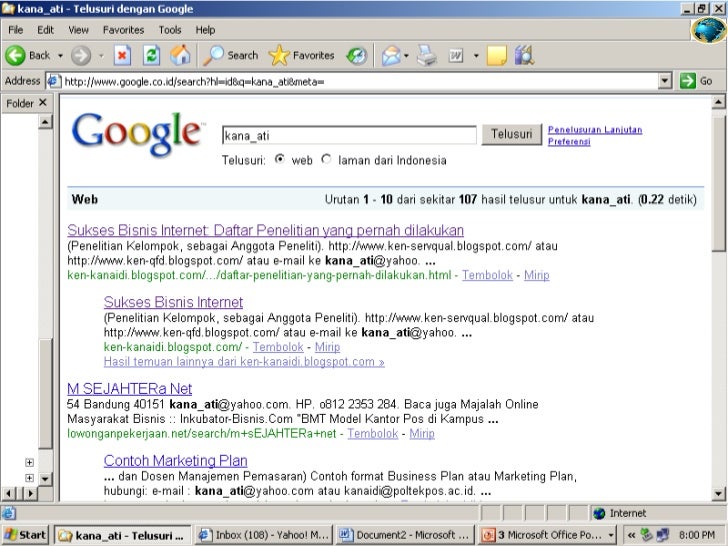Screen dimensions: 728x546
Task: Click the status bar page icon
Action: pos(9,513)
